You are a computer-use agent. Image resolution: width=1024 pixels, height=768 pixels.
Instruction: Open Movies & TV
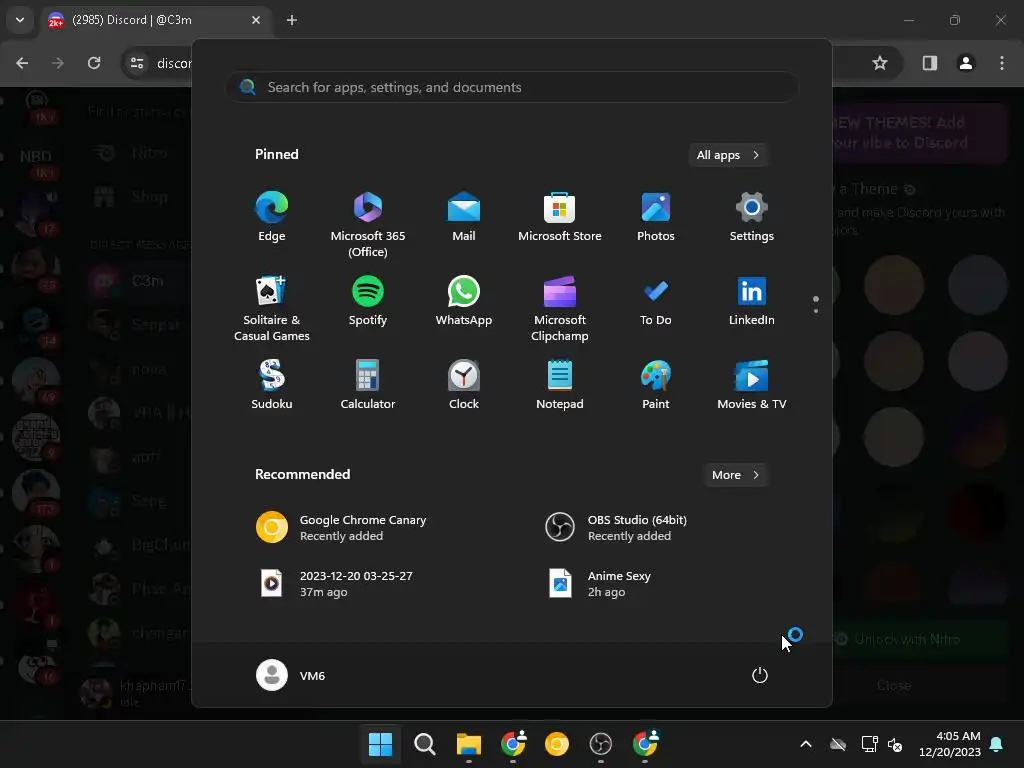tap(752, 385)
